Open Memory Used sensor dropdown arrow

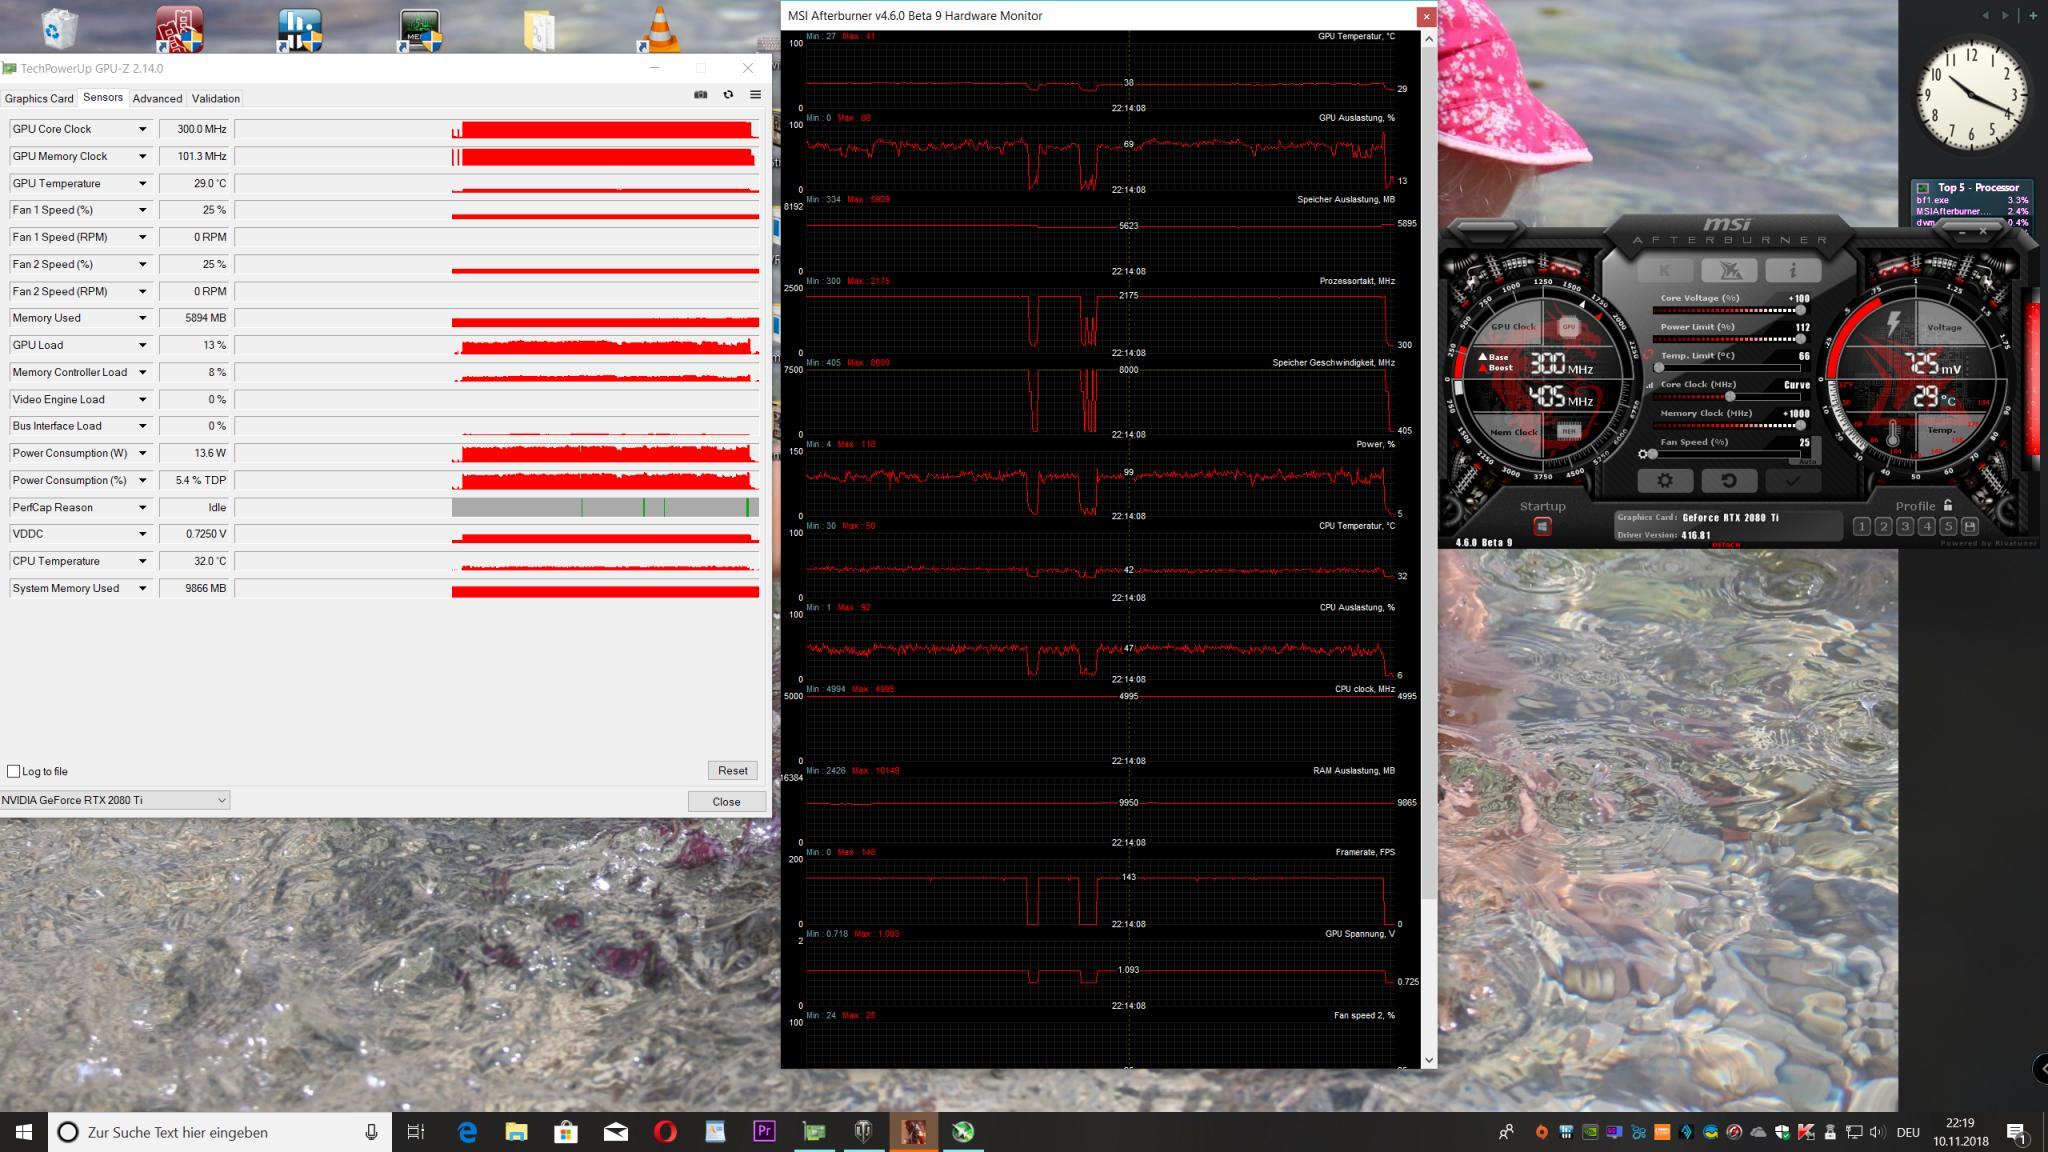142,318
